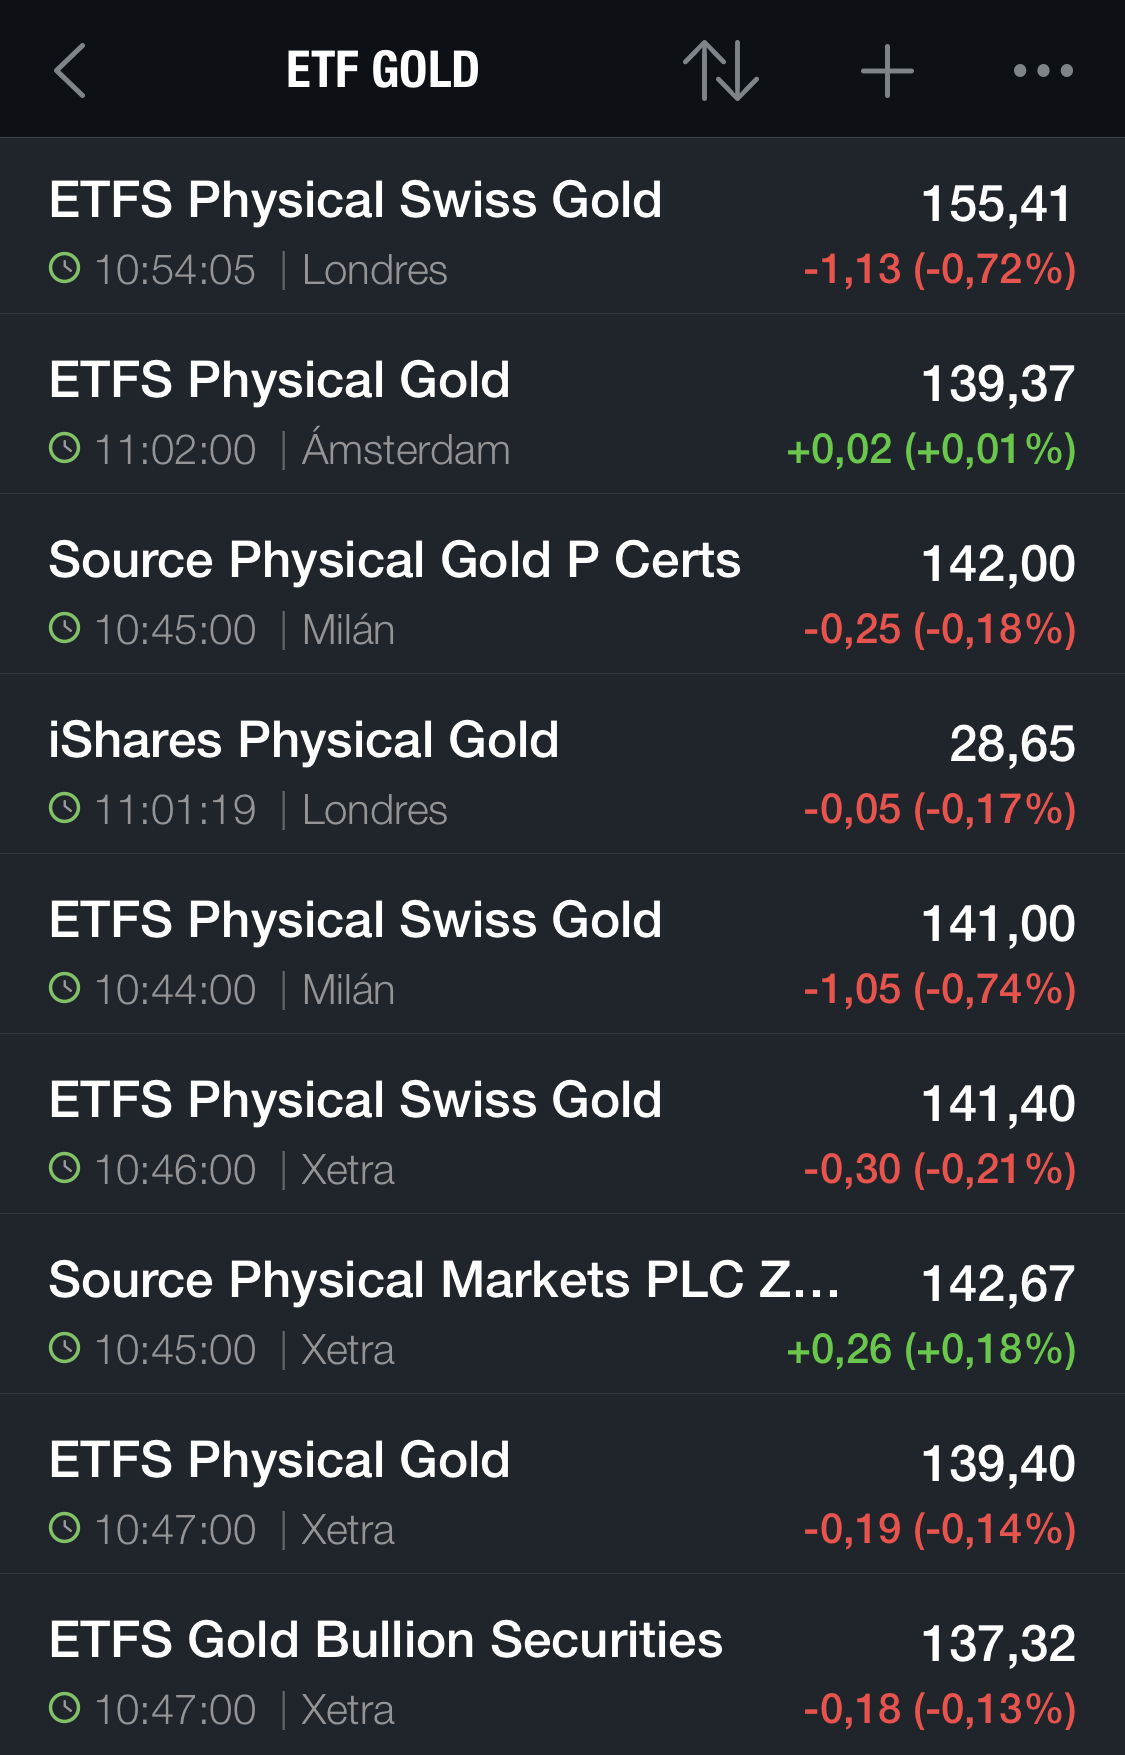The height and width of the screenshot is (1755, 1125).
Task: Add a new item with the plus icon
Action: pos(887,71)
